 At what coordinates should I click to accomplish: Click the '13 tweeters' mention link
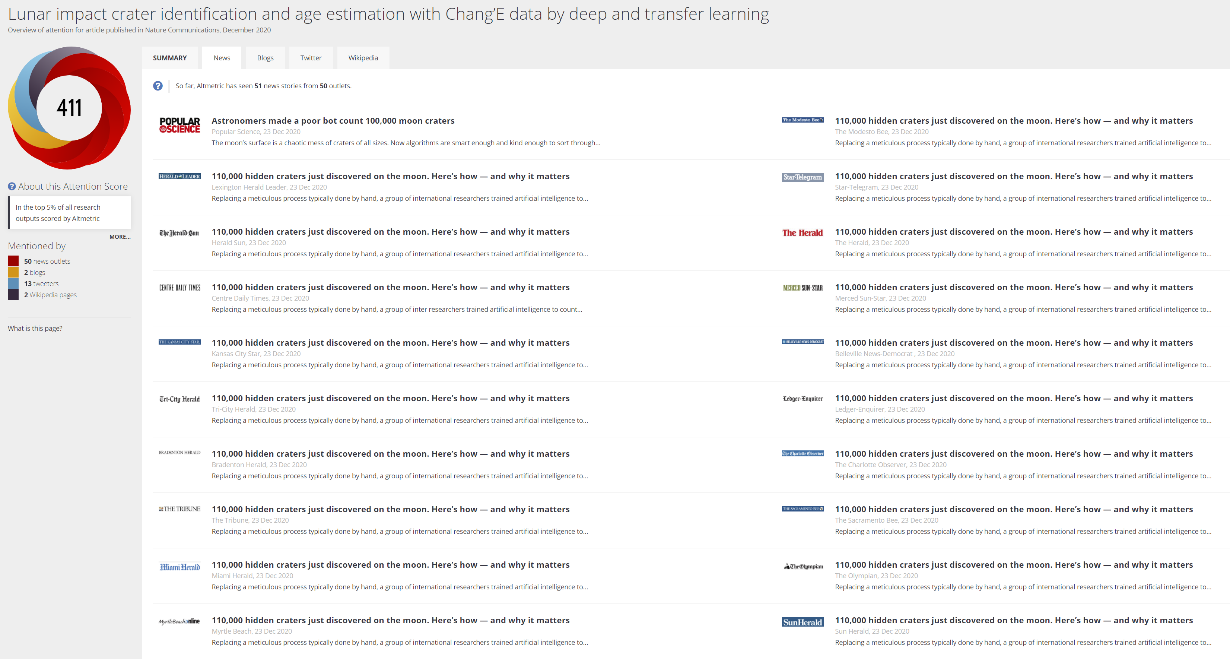pyautogui.click(x=39, y=284)
